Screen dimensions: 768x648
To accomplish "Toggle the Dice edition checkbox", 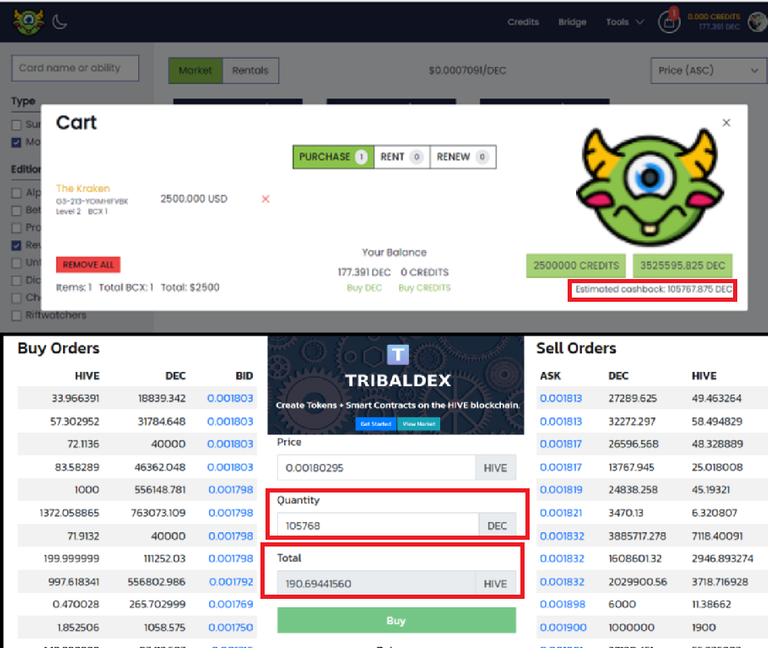I will (17, 280).
